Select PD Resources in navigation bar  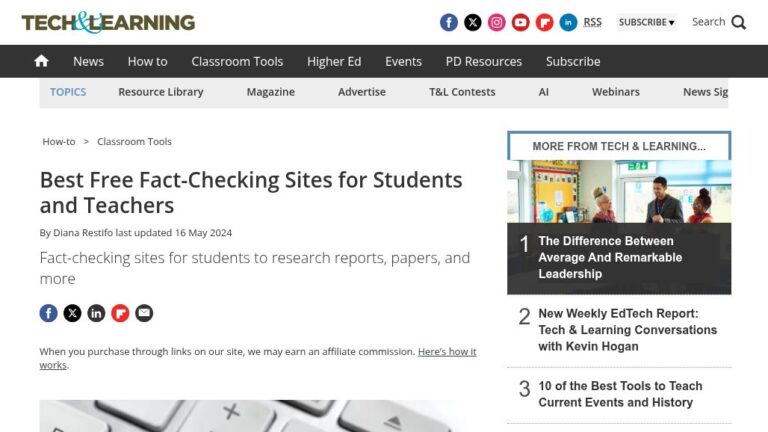point(484,61)
